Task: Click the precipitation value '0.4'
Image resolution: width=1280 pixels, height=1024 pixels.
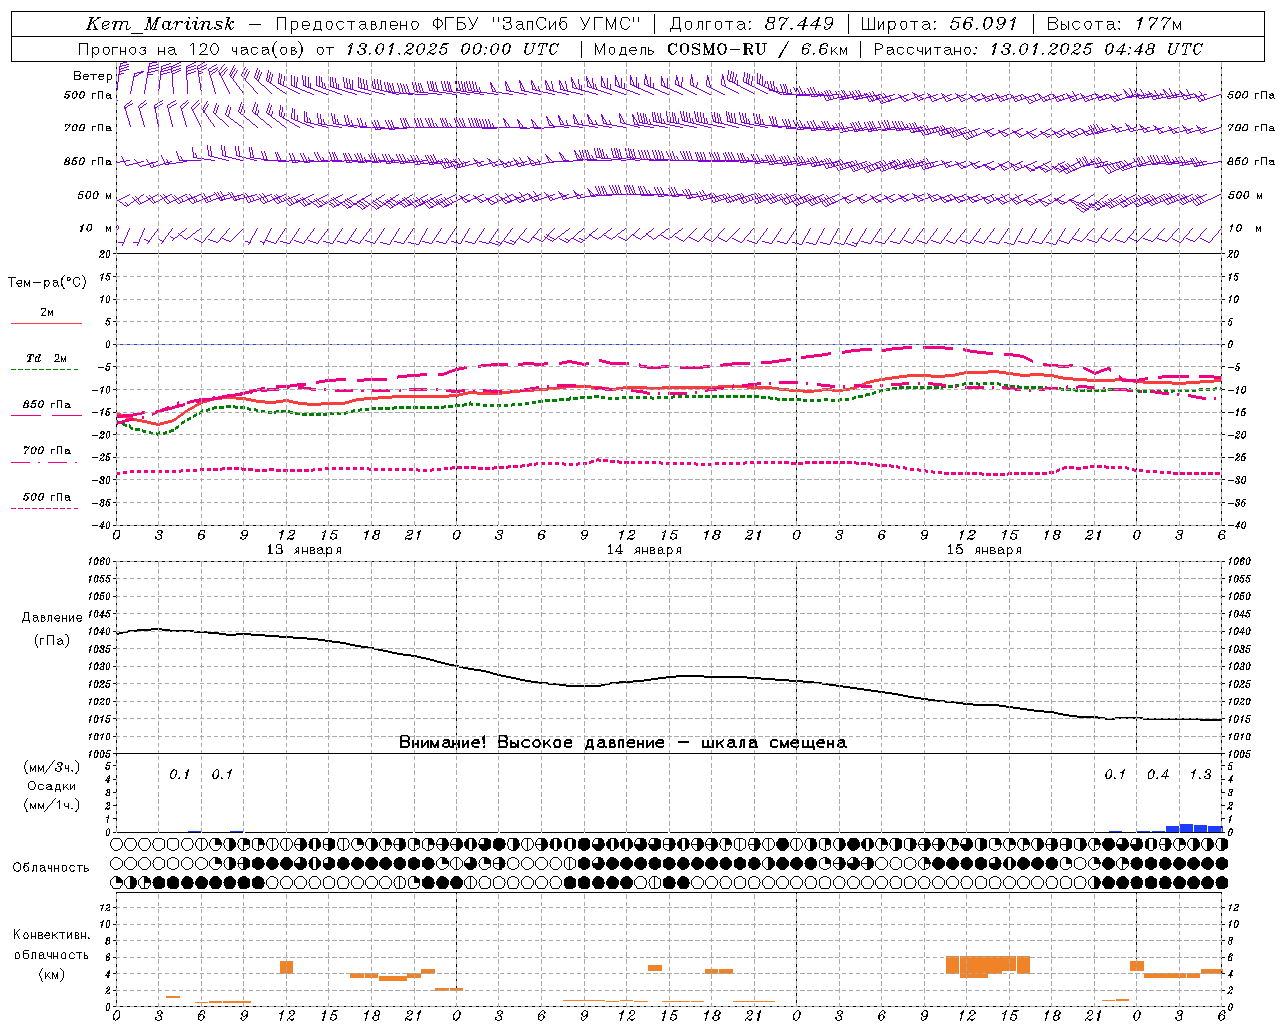Action: [1158, 774]
